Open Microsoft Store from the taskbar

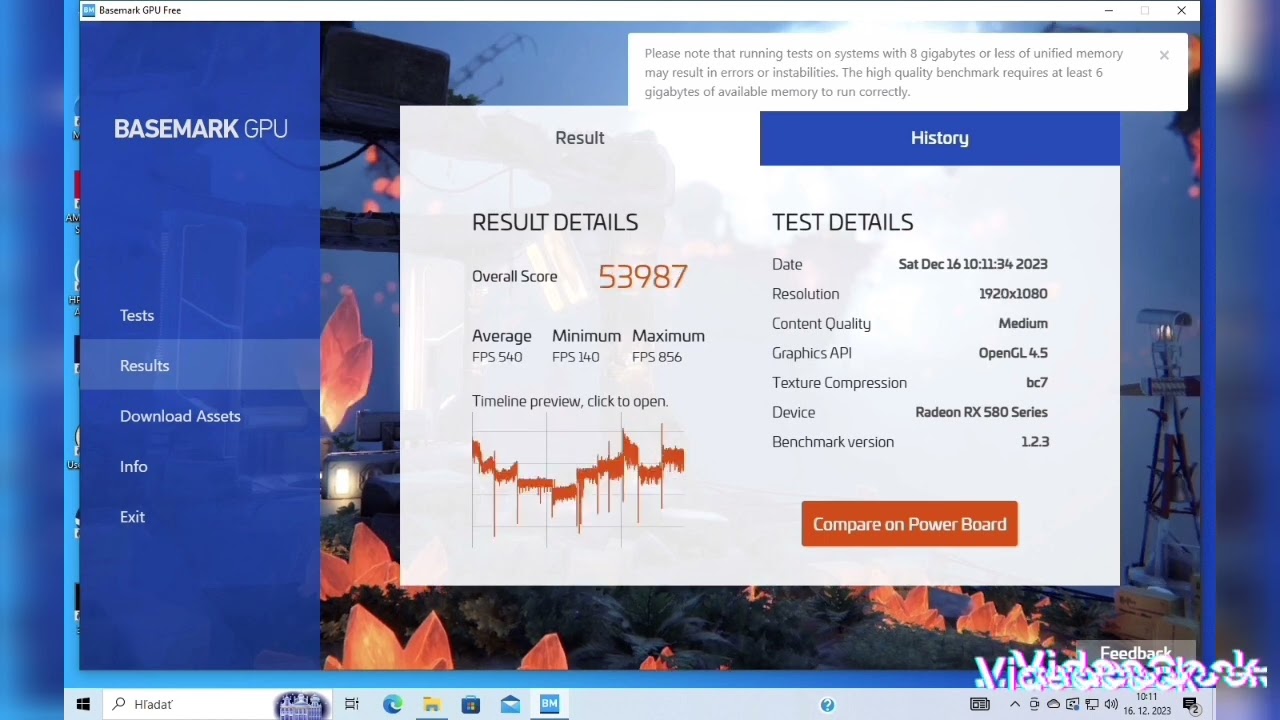click(471, 704)
